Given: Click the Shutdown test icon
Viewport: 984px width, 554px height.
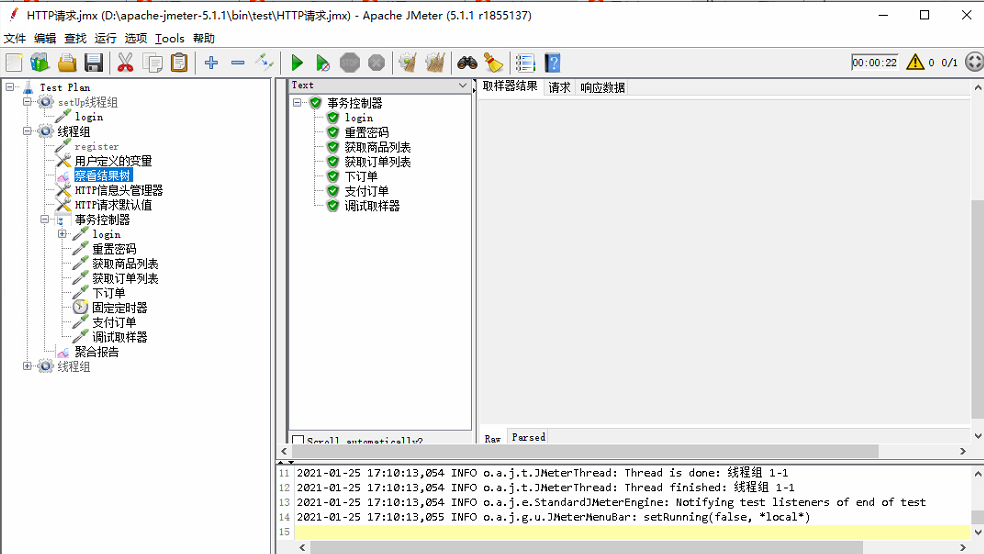Looking at the screenshot, I should click(377, 63).
